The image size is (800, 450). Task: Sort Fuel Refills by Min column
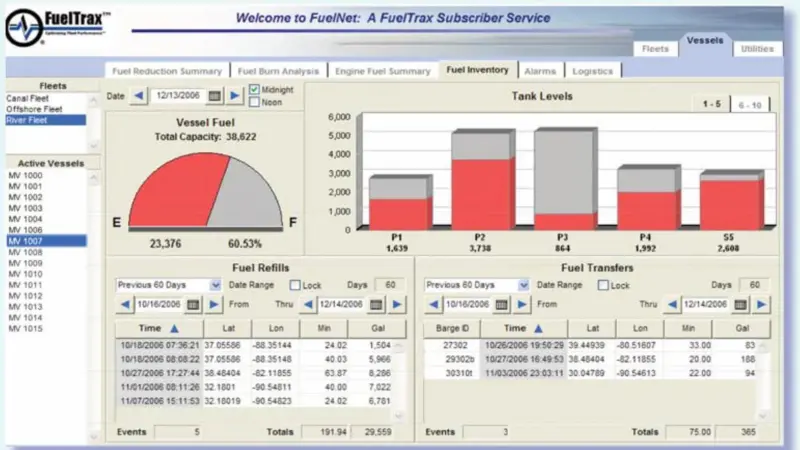point(324,329)
